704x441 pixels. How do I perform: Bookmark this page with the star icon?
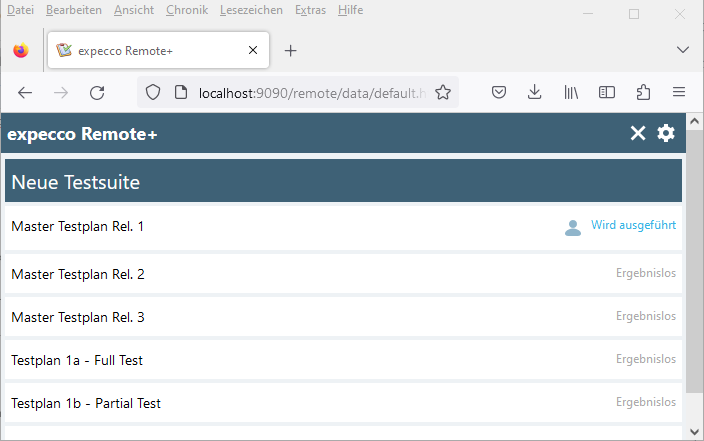pos(443,92)
